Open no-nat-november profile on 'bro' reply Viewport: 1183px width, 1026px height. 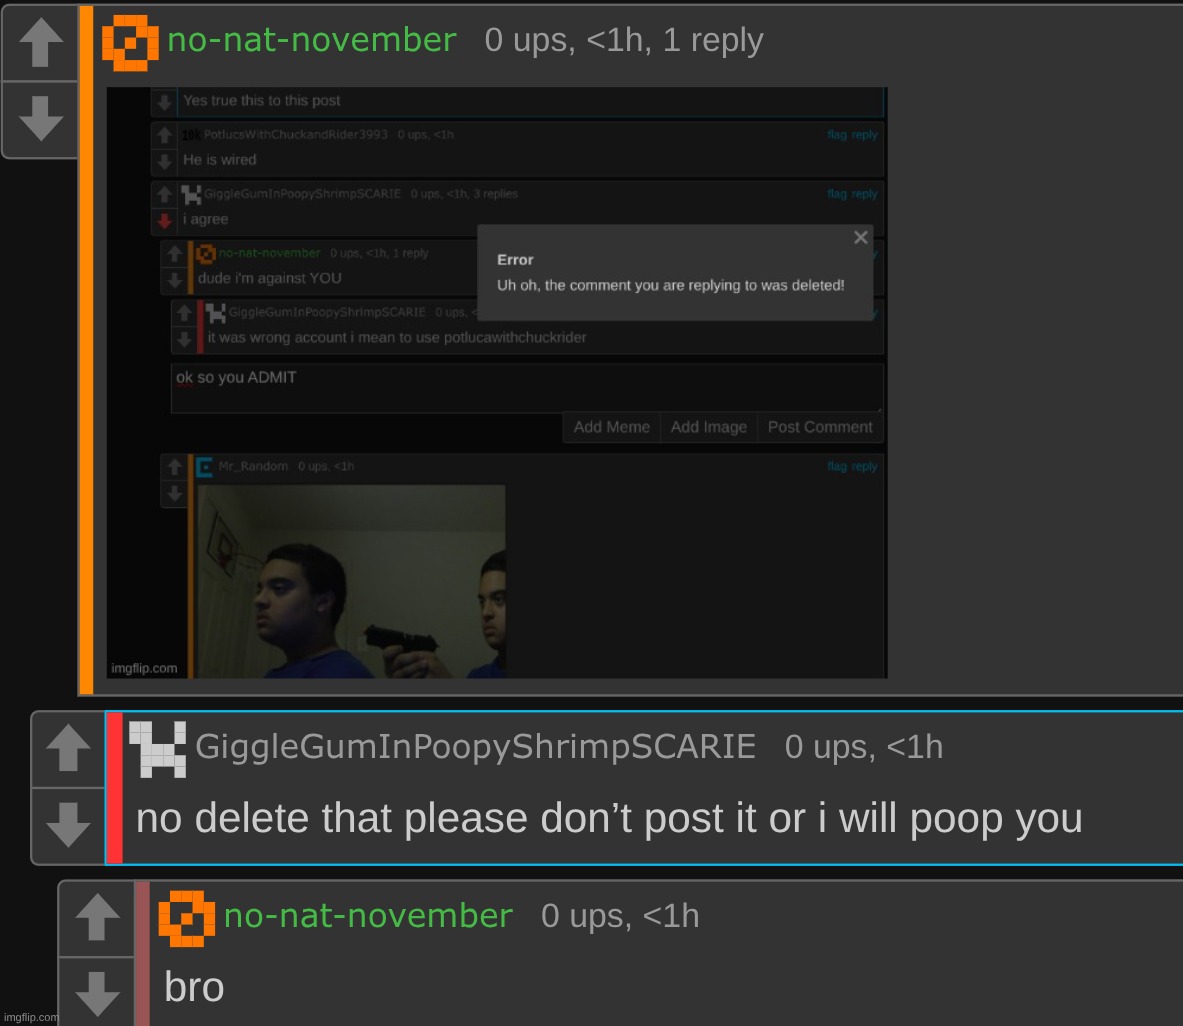click(x=368, y=916)
